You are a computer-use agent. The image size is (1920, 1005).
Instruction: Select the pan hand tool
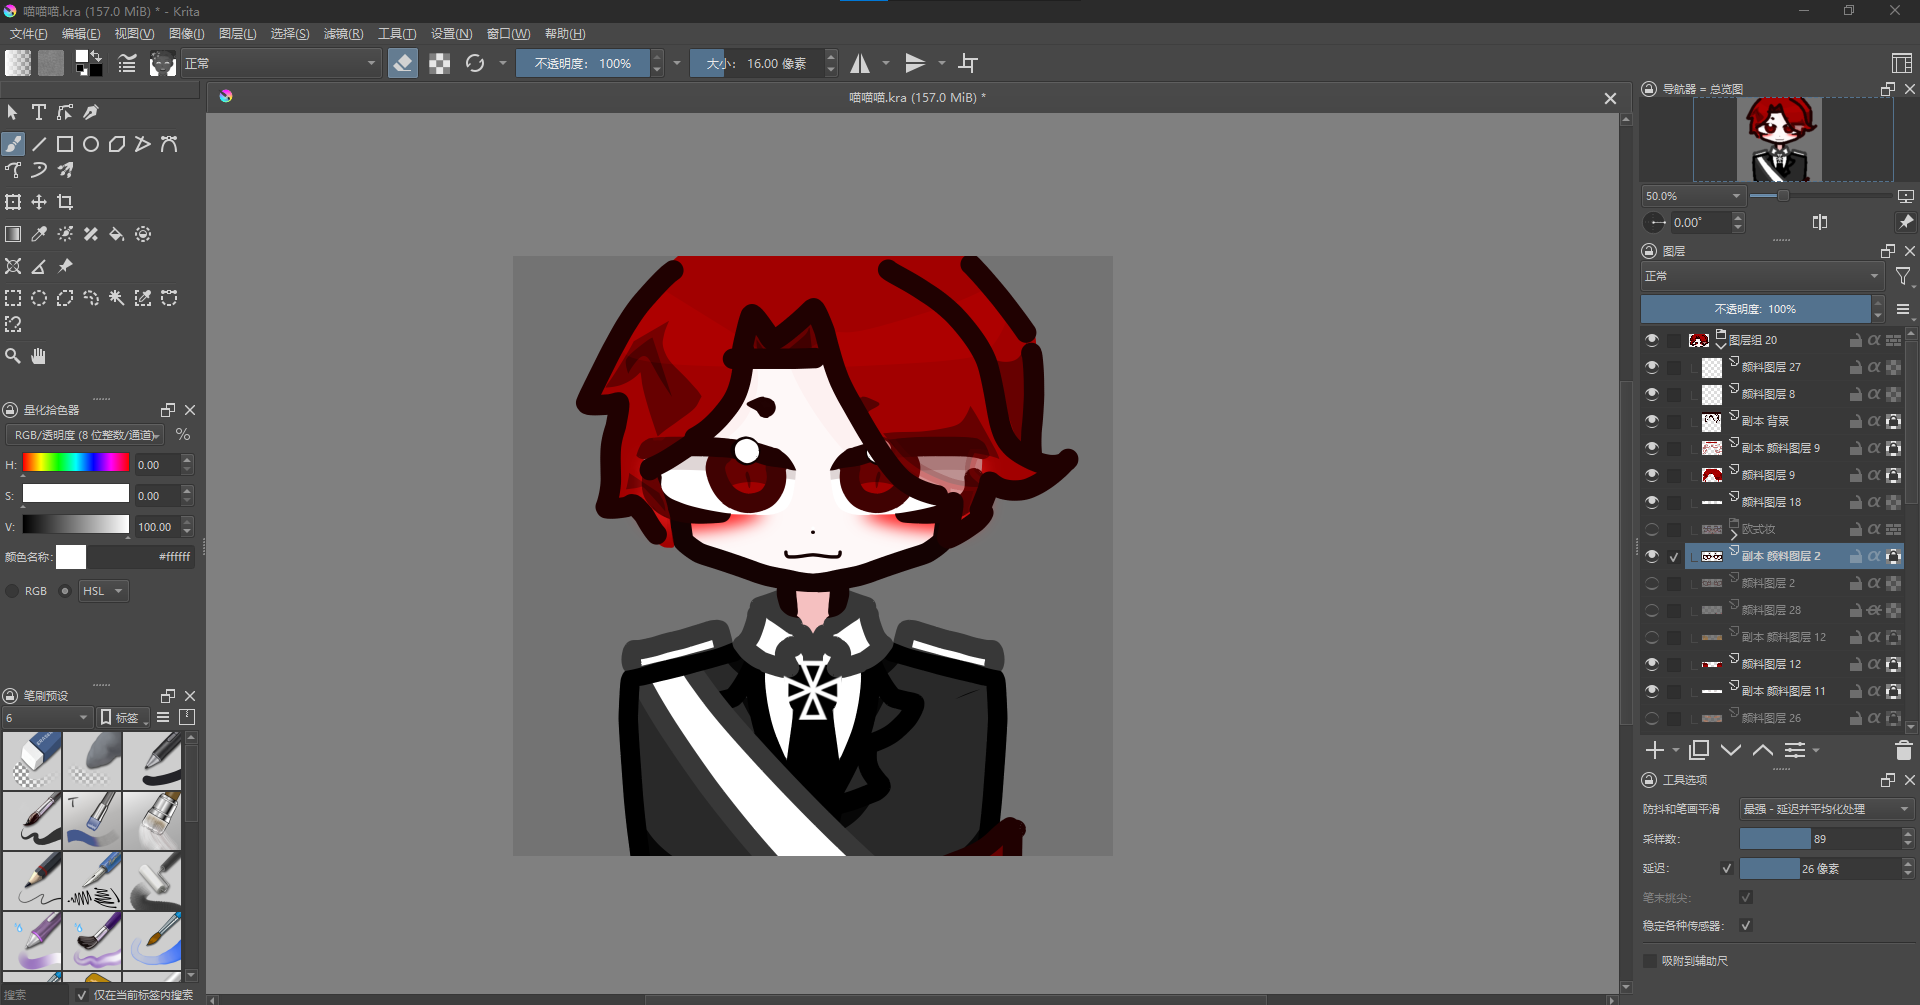coord(39,356)
